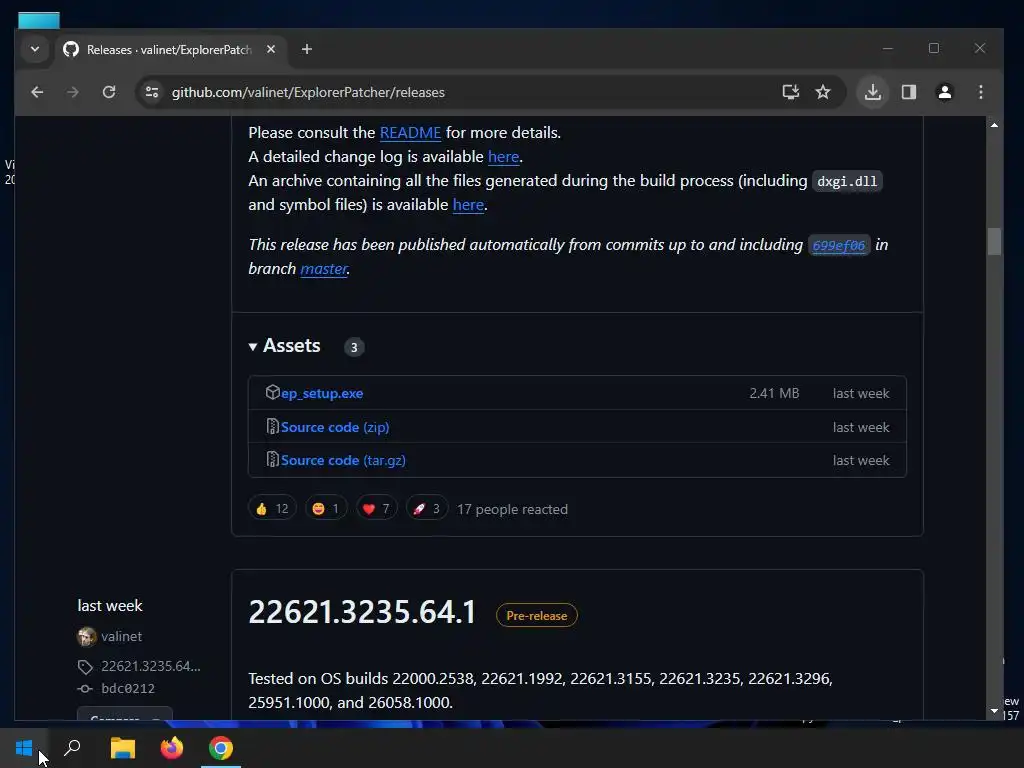Launch Firefox from taskbar
Screen dimensions: 1024x768
[x=172, y=748]
